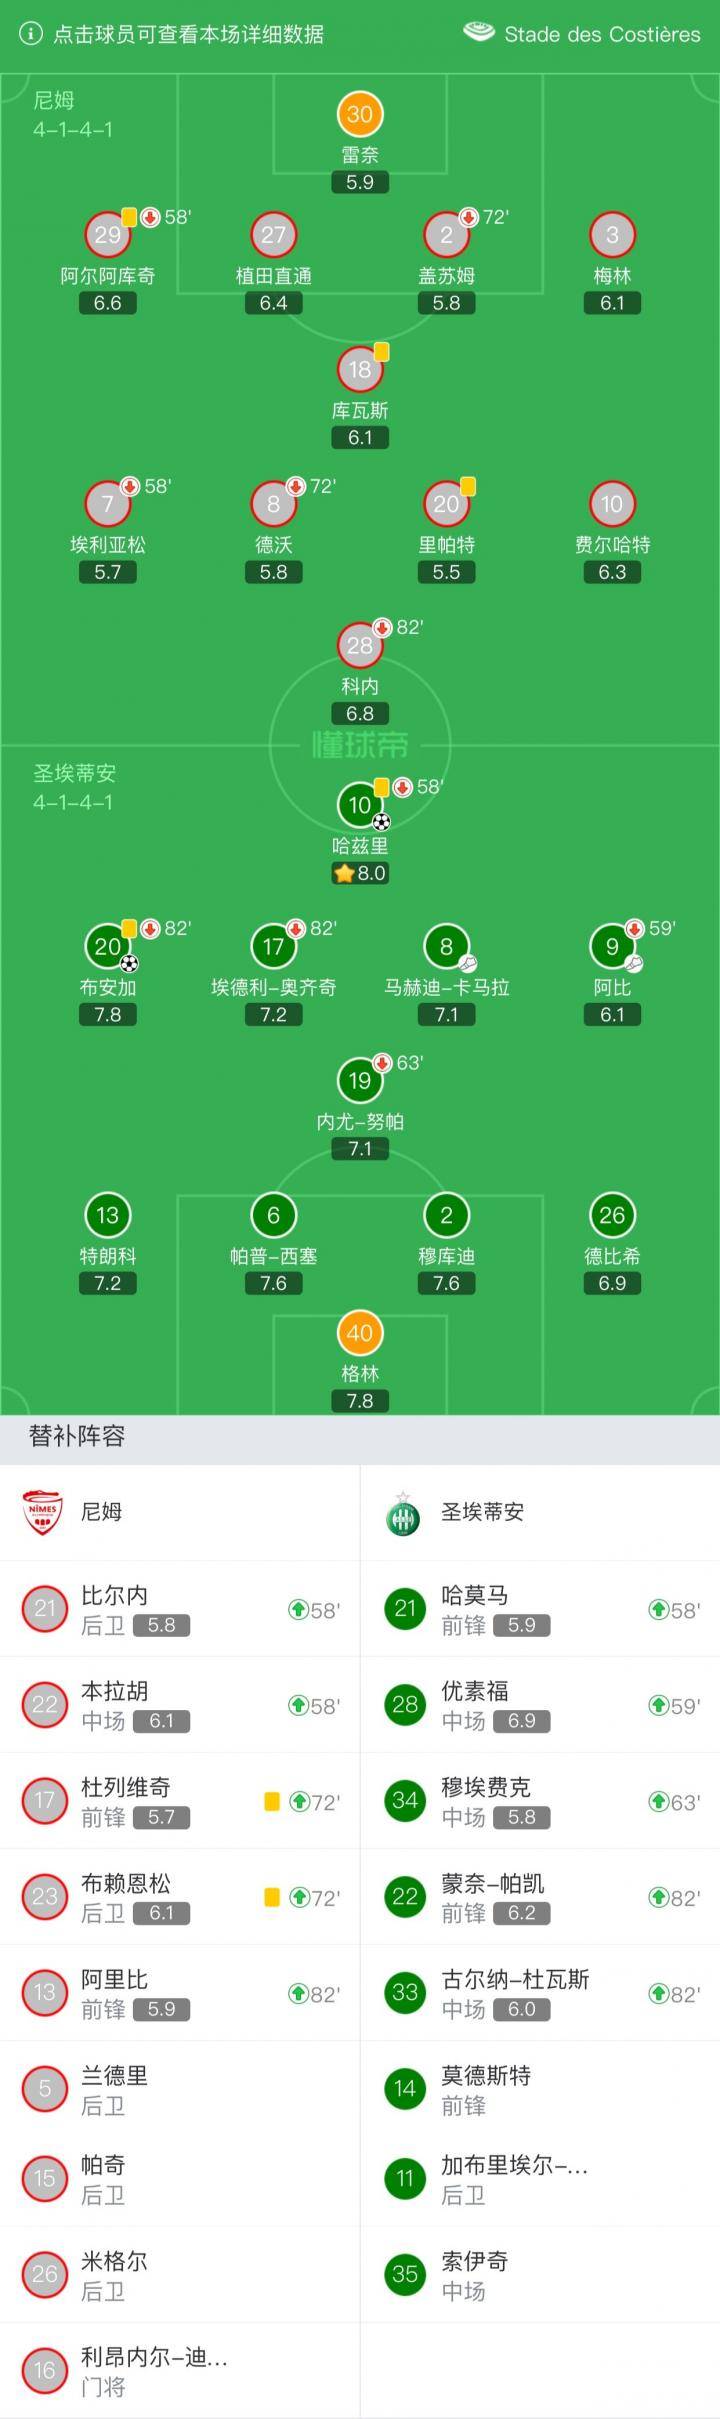
Task: Tap the stadium icon next to Stade des Costières
Action: point(479,33)
